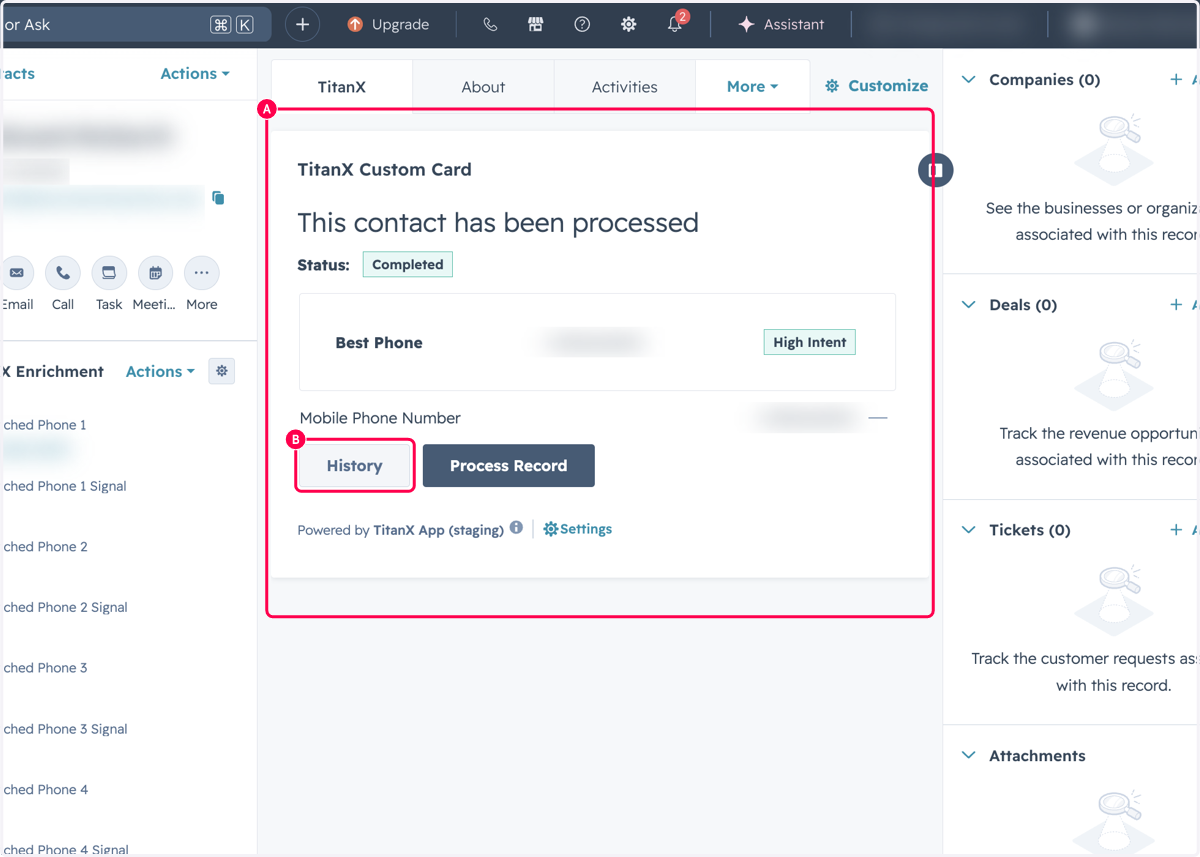1200x857 pixels.
Task: Click the Customize link
Action: [x=877, y=86]
